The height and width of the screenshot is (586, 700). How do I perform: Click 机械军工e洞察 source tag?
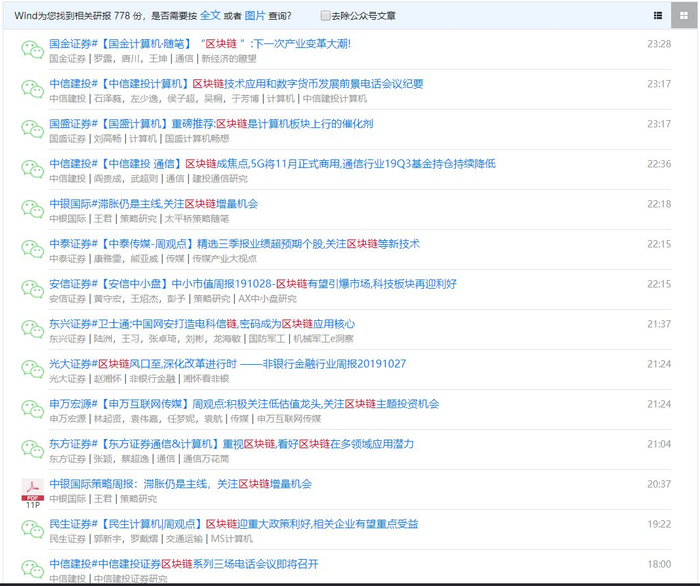click(324, 339)
